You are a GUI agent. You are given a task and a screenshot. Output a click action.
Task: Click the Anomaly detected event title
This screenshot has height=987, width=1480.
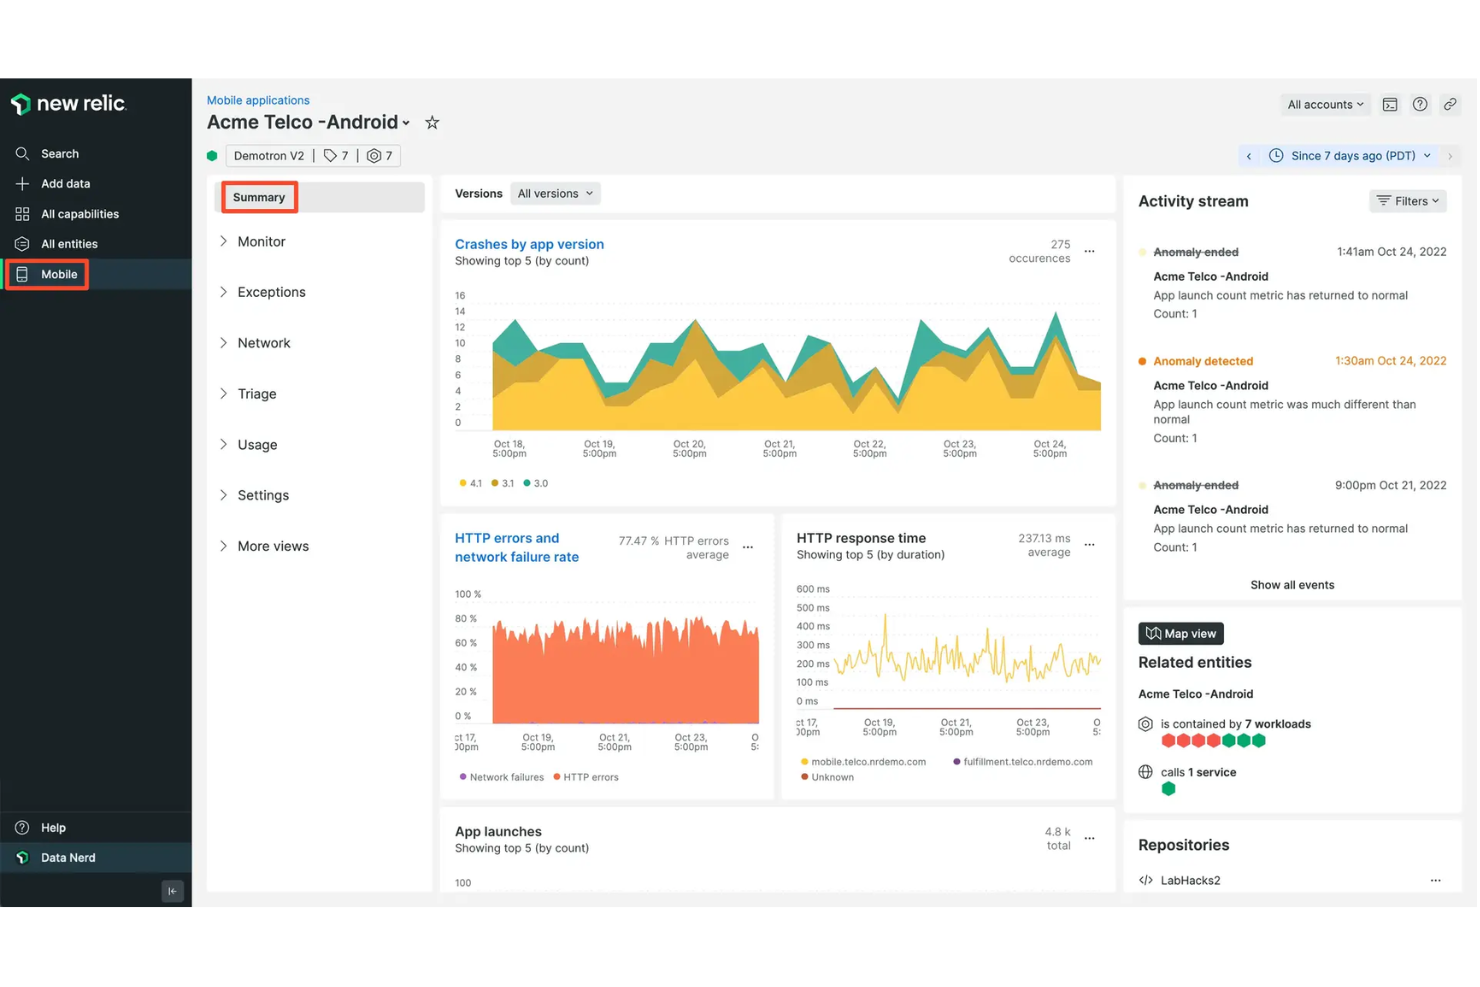1203,362
